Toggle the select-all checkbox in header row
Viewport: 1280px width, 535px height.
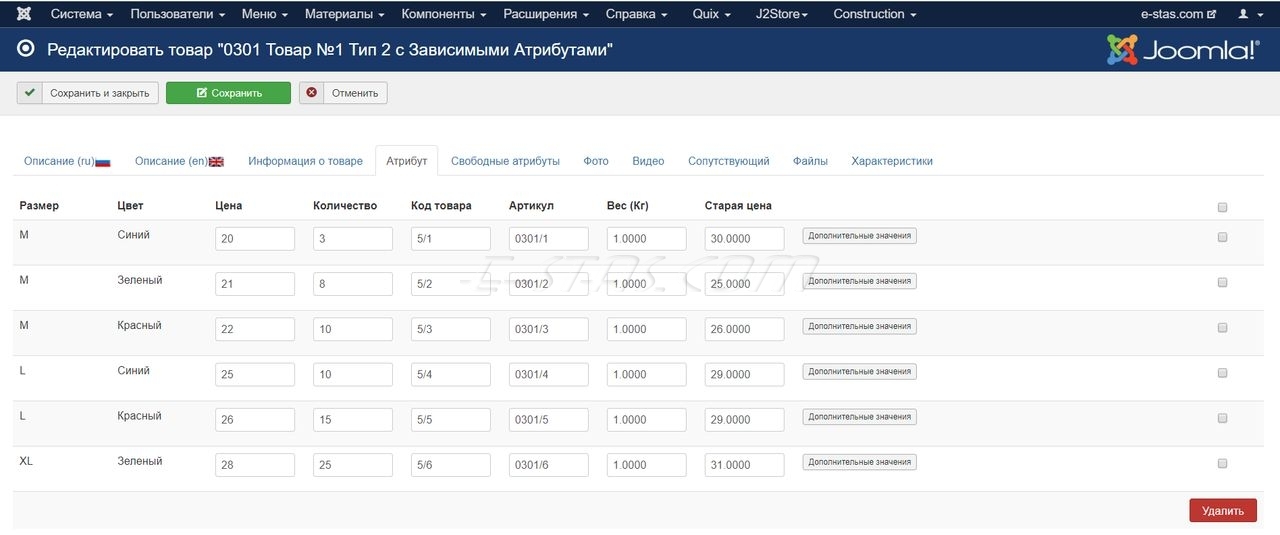1222,208
